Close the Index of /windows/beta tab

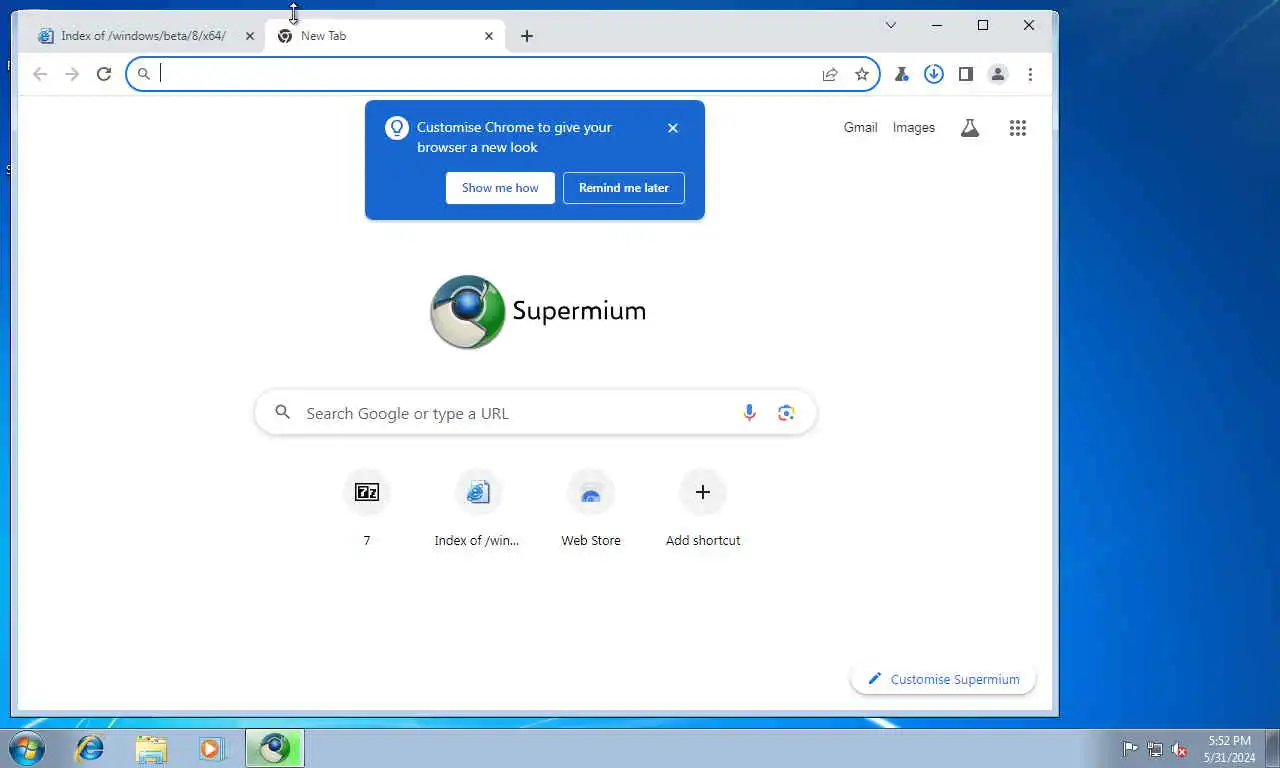click(250, 36)
